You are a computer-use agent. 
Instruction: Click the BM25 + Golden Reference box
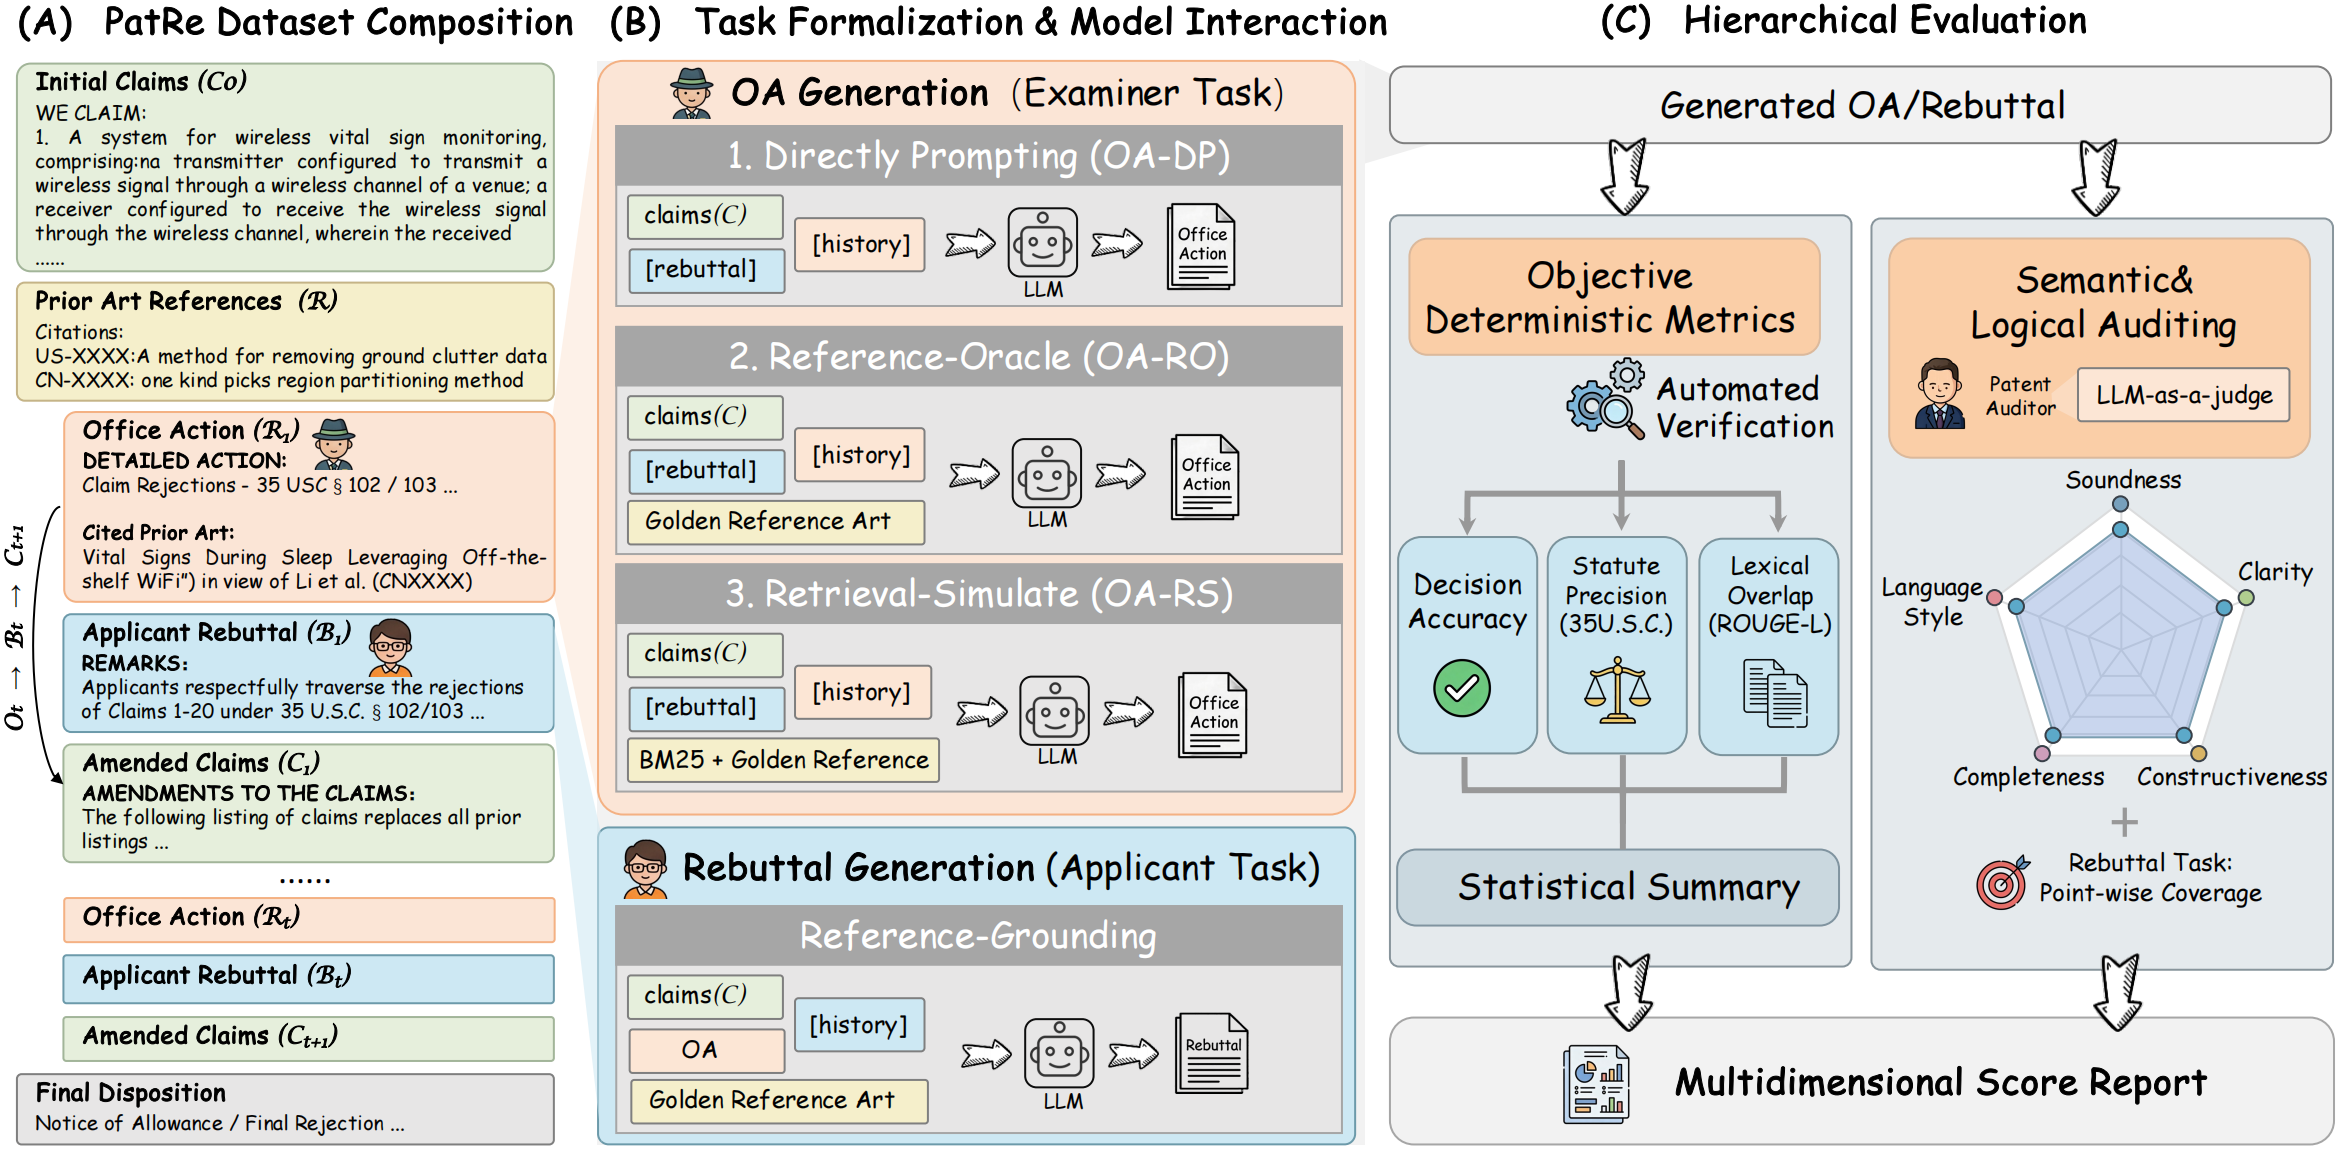click(783, 760)
